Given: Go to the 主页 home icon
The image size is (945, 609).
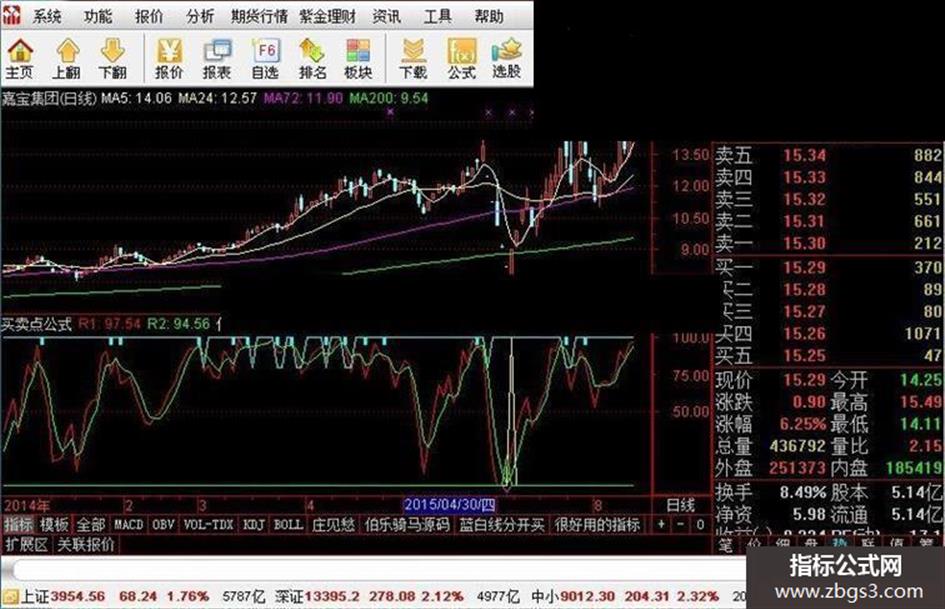Looking at the screenshot, I should click(x=20, y=58).
